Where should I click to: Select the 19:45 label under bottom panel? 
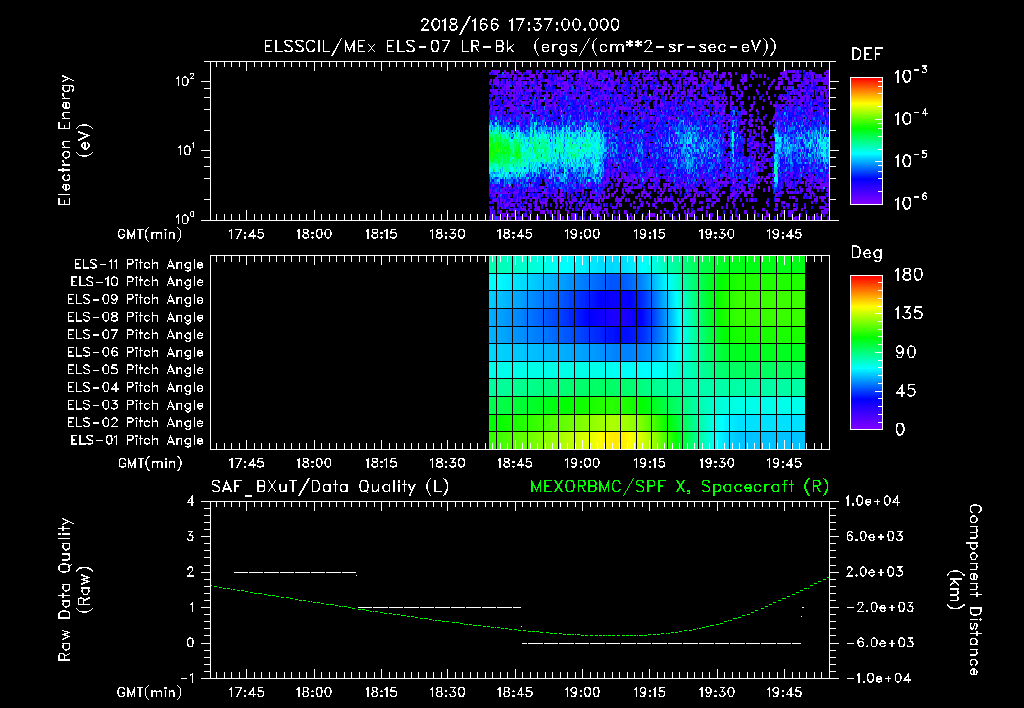click(x=784, y=692)
